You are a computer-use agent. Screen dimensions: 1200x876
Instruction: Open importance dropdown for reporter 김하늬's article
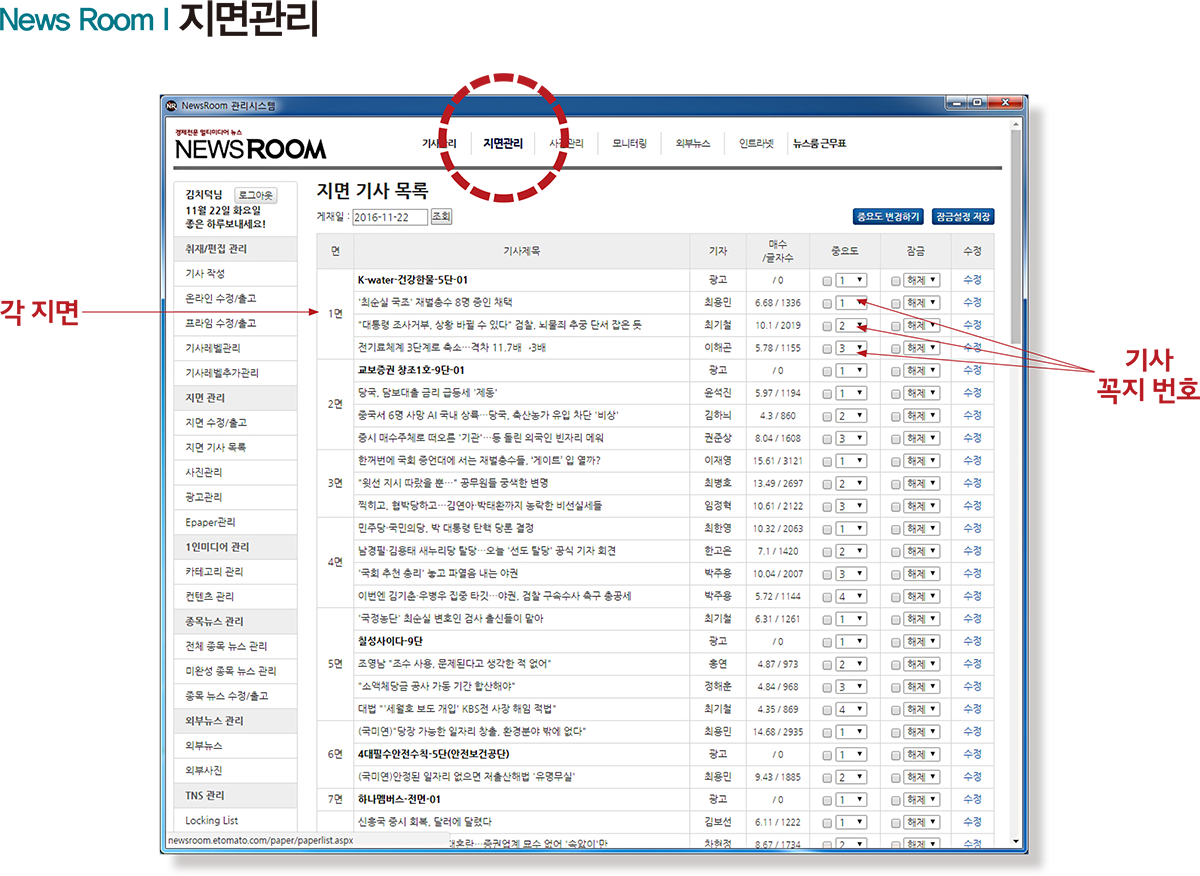(x=852, y=416)
